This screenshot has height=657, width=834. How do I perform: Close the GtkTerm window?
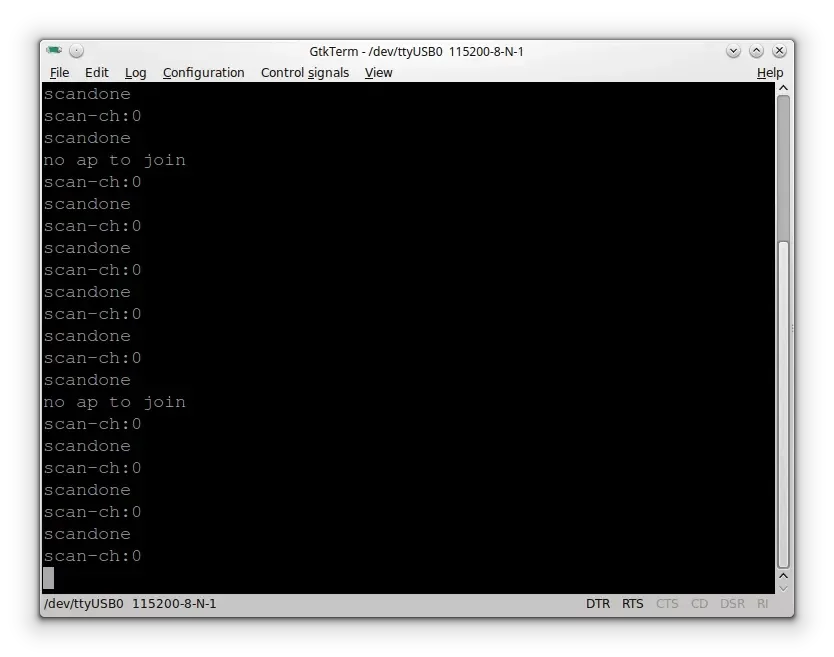[779, 51]
